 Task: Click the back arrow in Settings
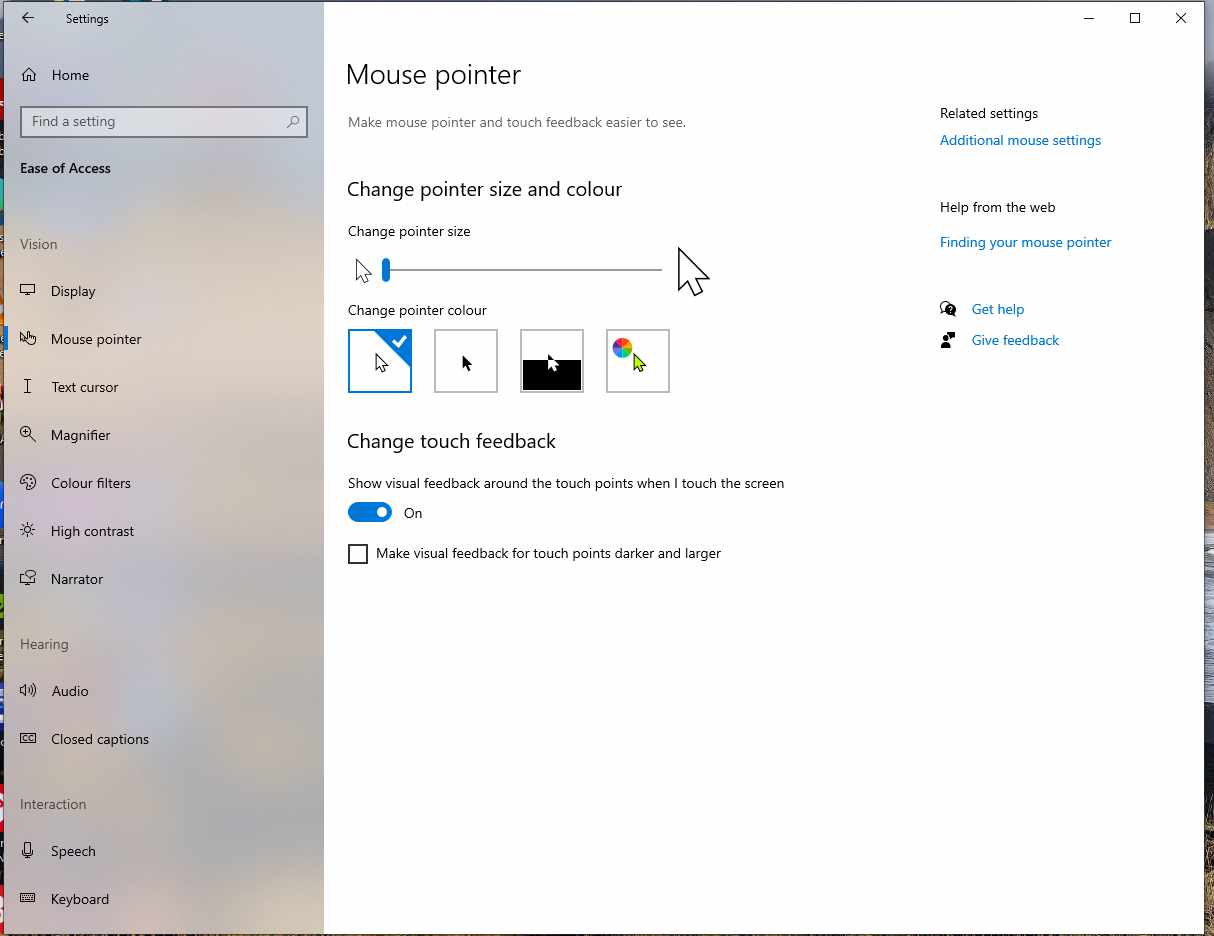(x=28, y=18)
